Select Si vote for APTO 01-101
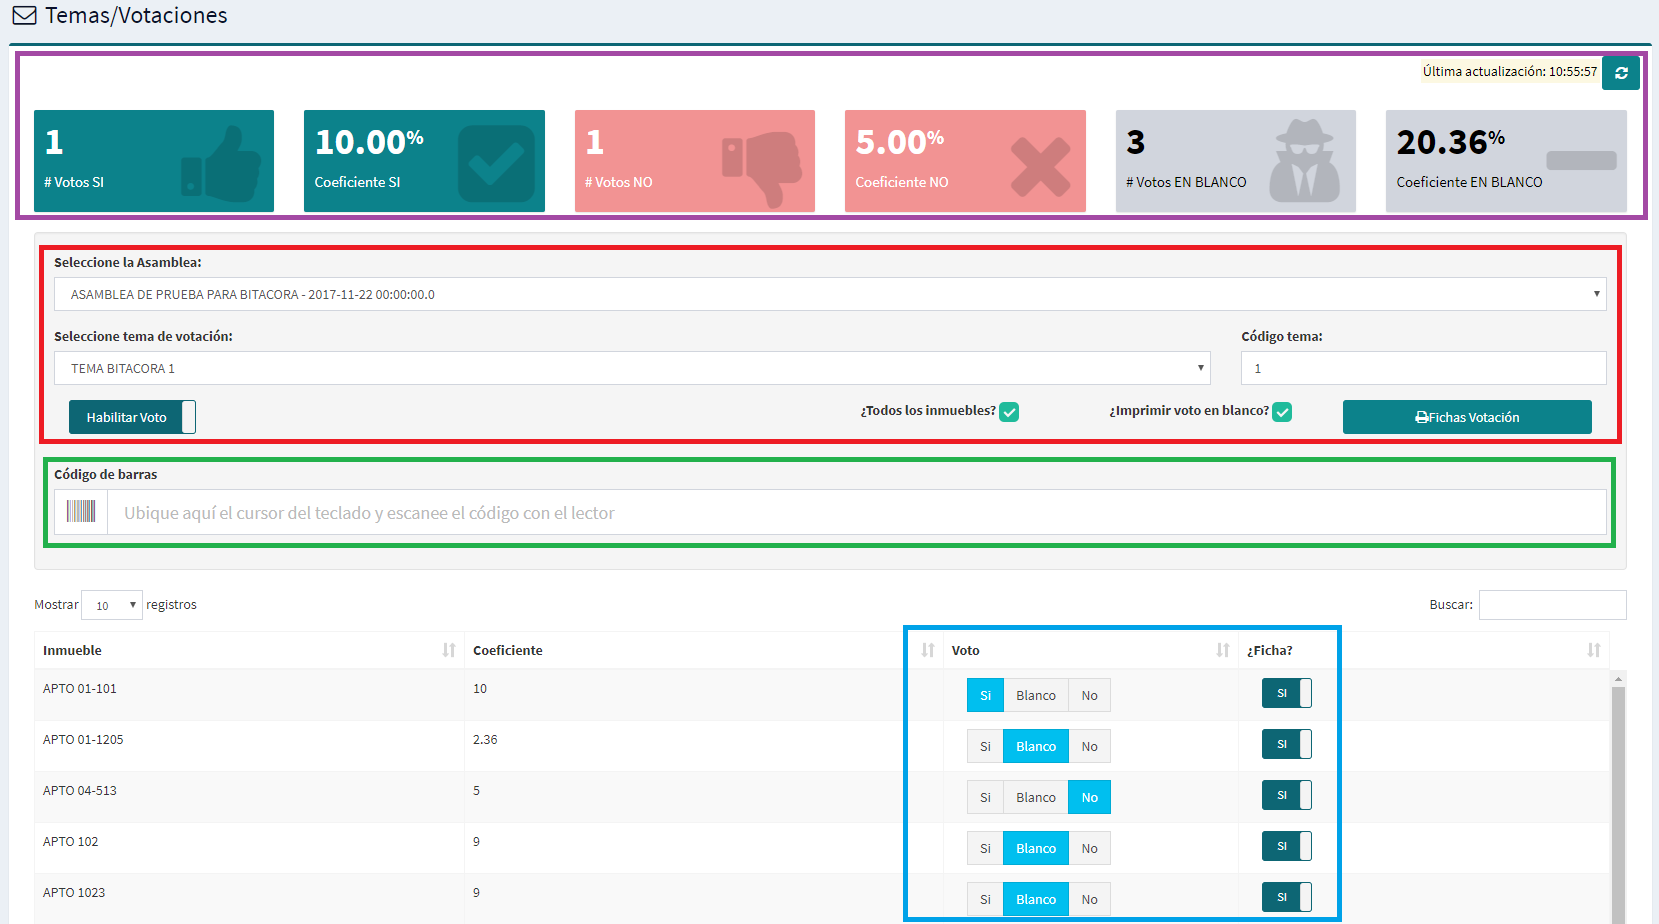The height and width of the screenshot is (924, 1659). pyautogui.click(x=985, y=695)
